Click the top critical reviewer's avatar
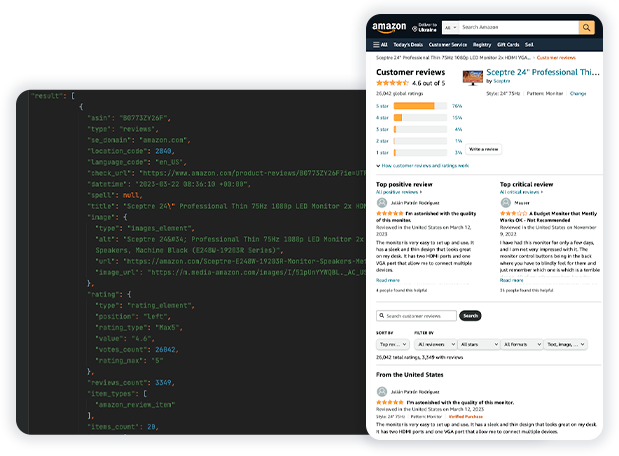This screenshot has height=456, width=619. (506, 203)
